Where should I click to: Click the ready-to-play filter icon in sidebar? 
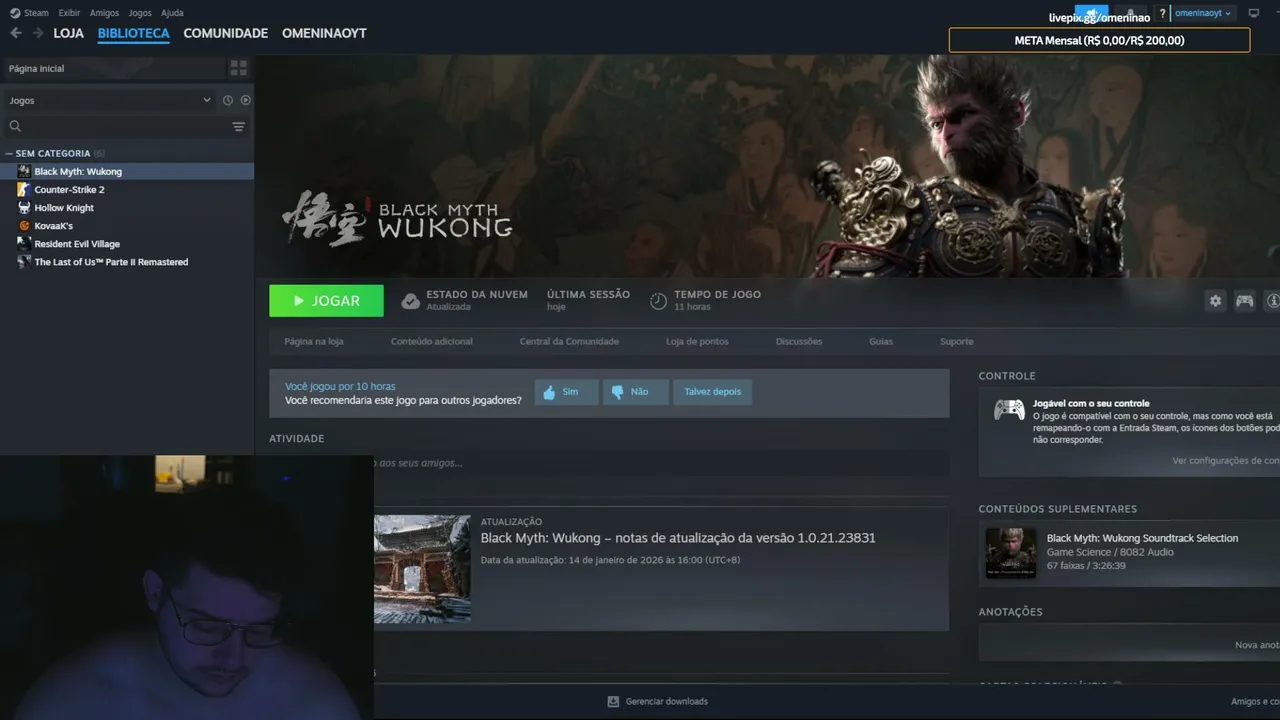245,100
